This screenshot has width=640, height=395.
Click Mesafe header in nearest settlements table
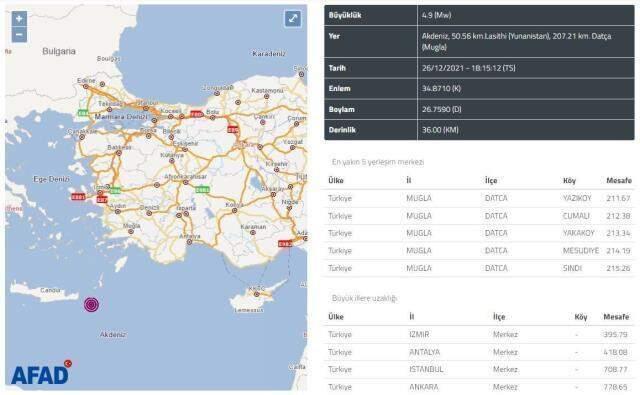click(x=619, y=180)
